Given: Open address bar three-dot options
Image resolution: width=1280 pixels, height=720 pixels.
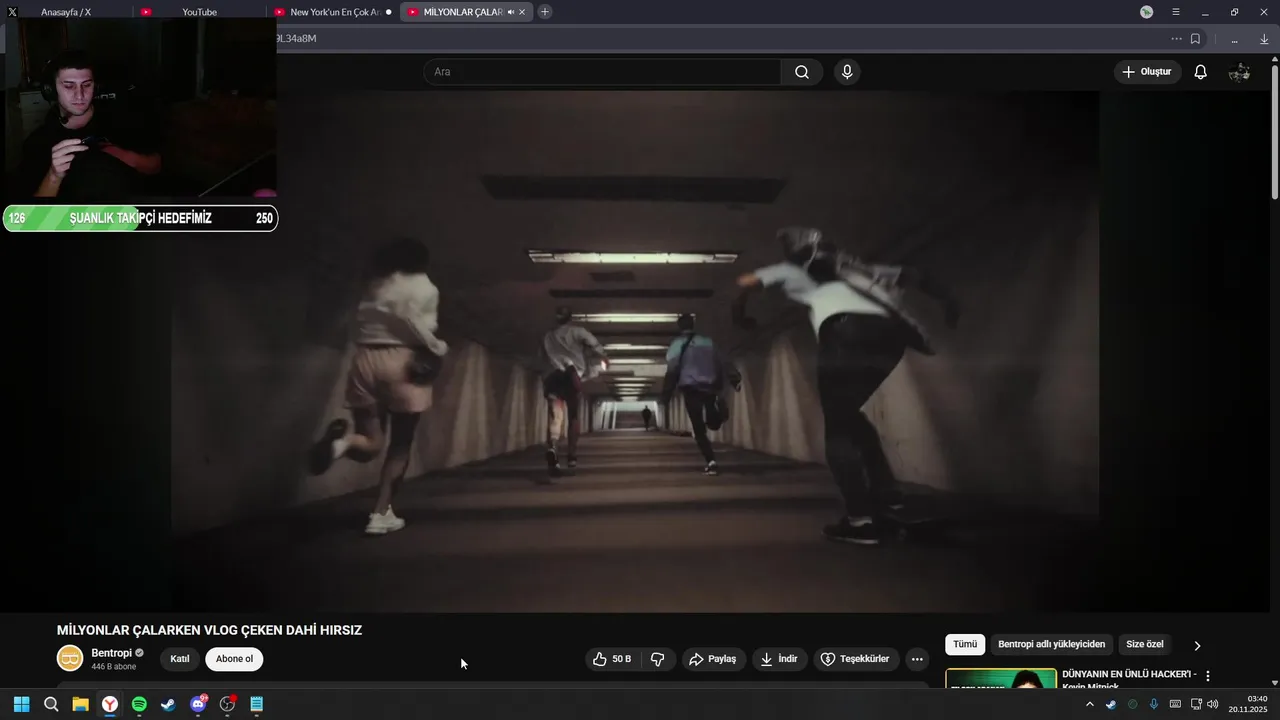Looking at the screenshot, I should click(1176, 39).
